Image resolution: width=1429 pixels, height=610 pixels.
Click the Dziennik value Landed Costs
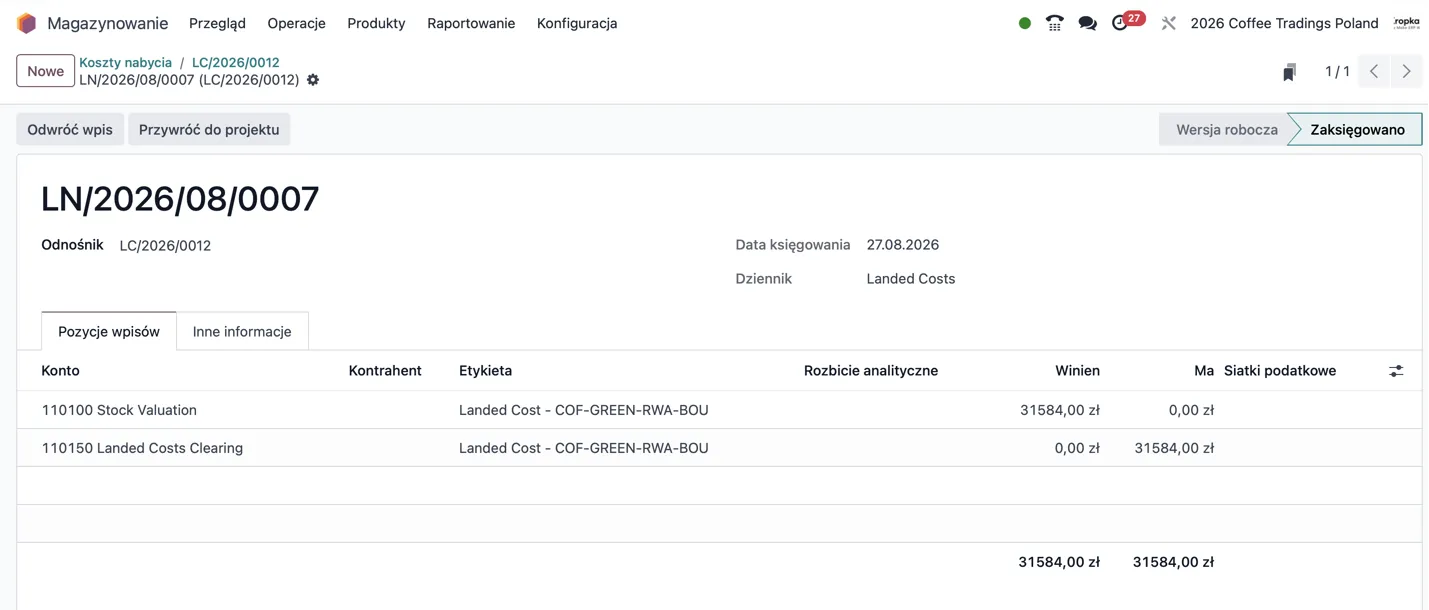click(910, 278)
